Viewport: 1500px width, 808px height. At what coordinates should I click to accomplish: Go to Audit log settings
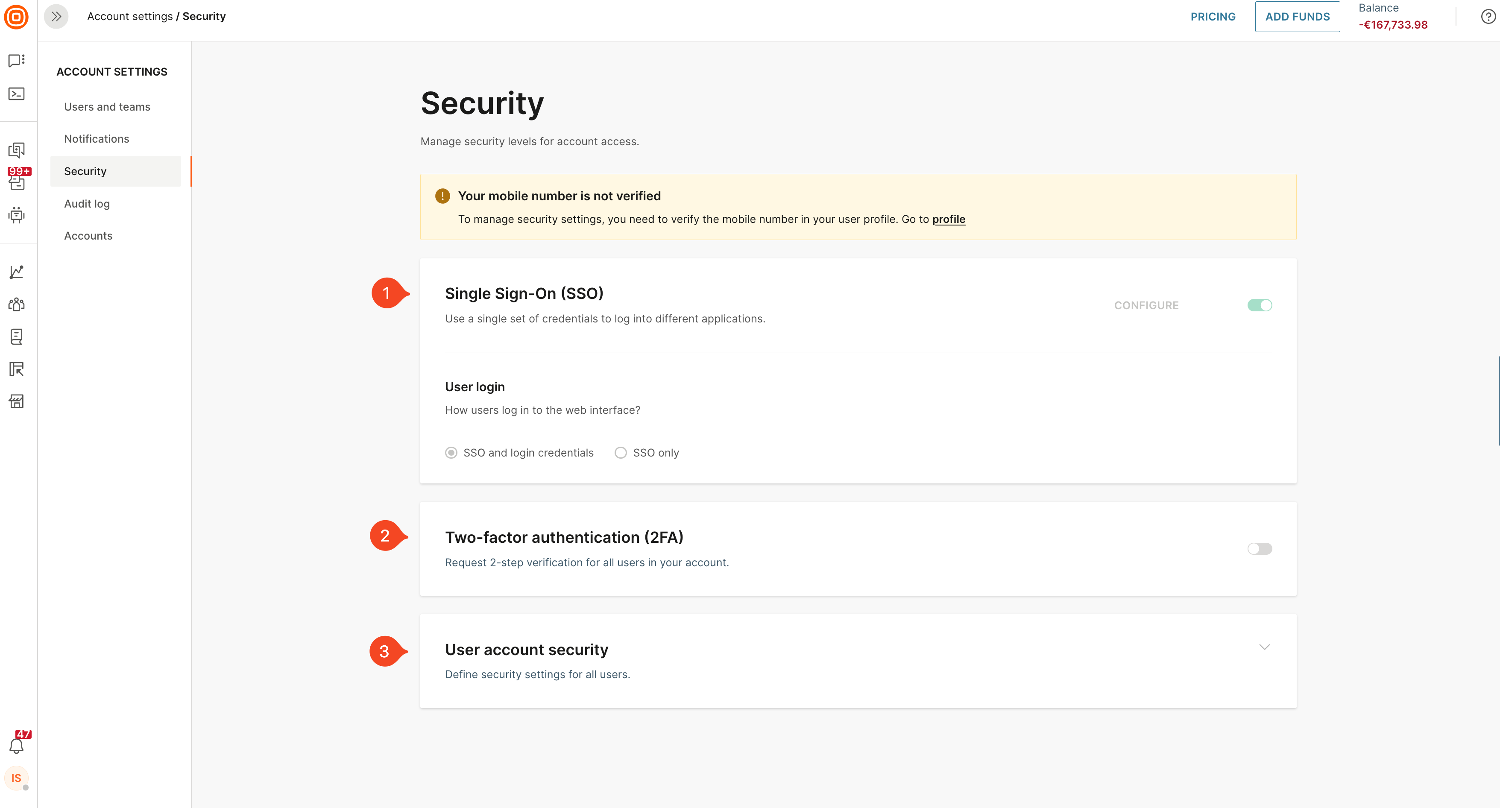pos(87,204)
